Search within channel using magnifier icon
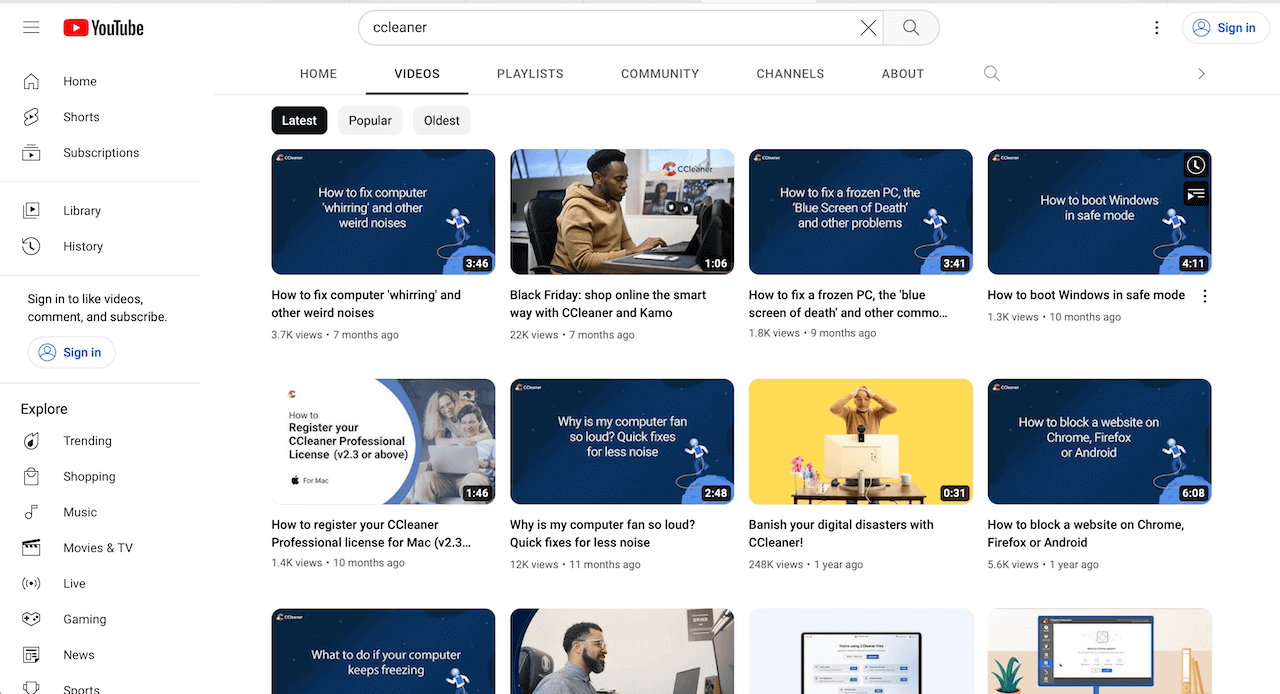Viewport: 1280px width, 694px height. (991, 74)
